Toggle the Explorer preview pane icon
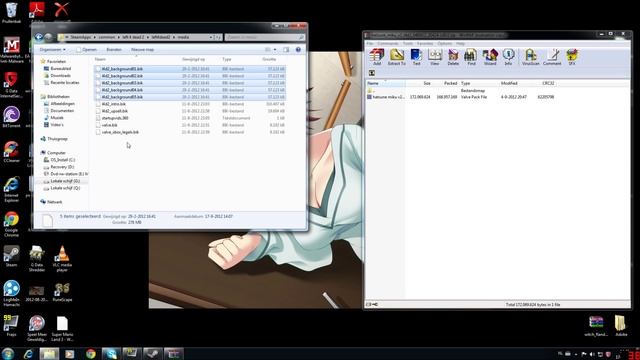 tap(286, 49)
